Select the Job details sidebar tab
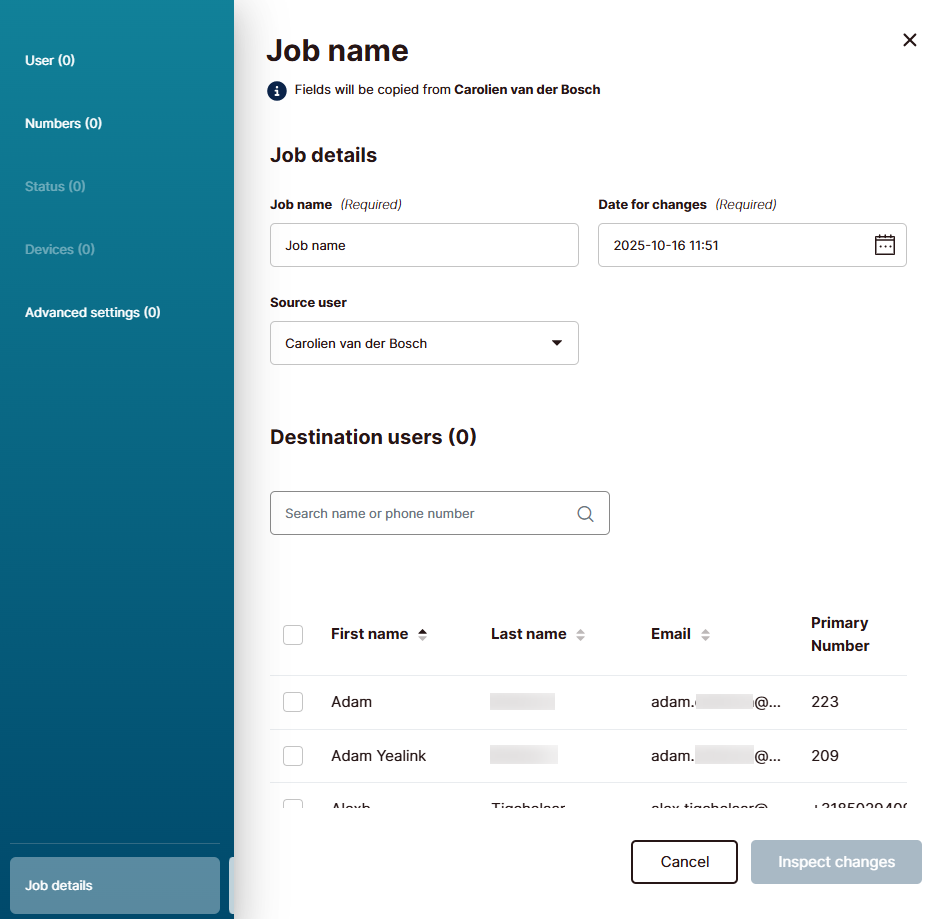 pyautogui.click(x=114, y=885)
